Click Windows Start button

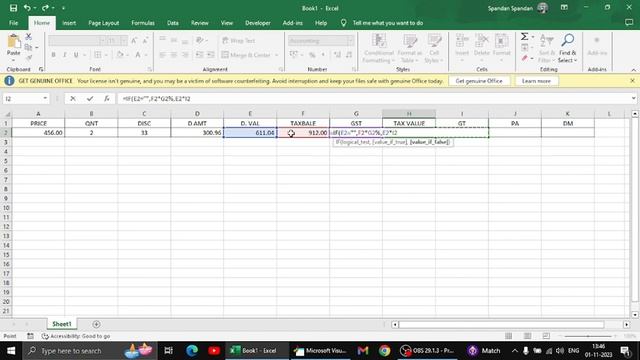click(x=11, y=351)
